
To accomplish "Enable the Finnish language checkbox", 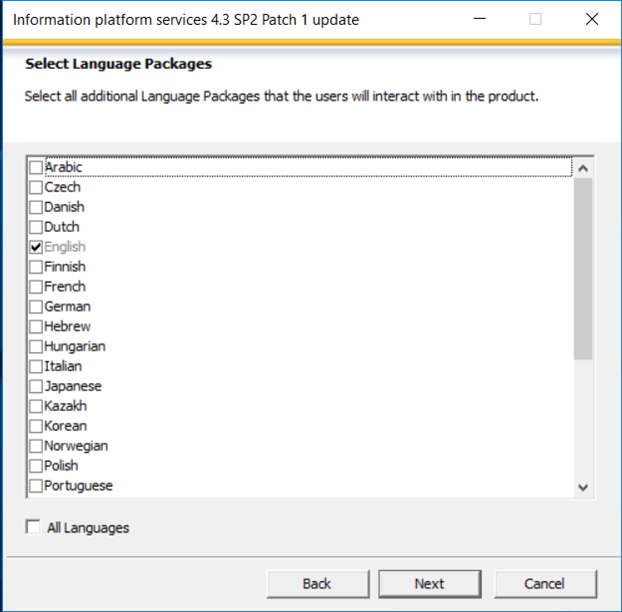I will point(36,267).
